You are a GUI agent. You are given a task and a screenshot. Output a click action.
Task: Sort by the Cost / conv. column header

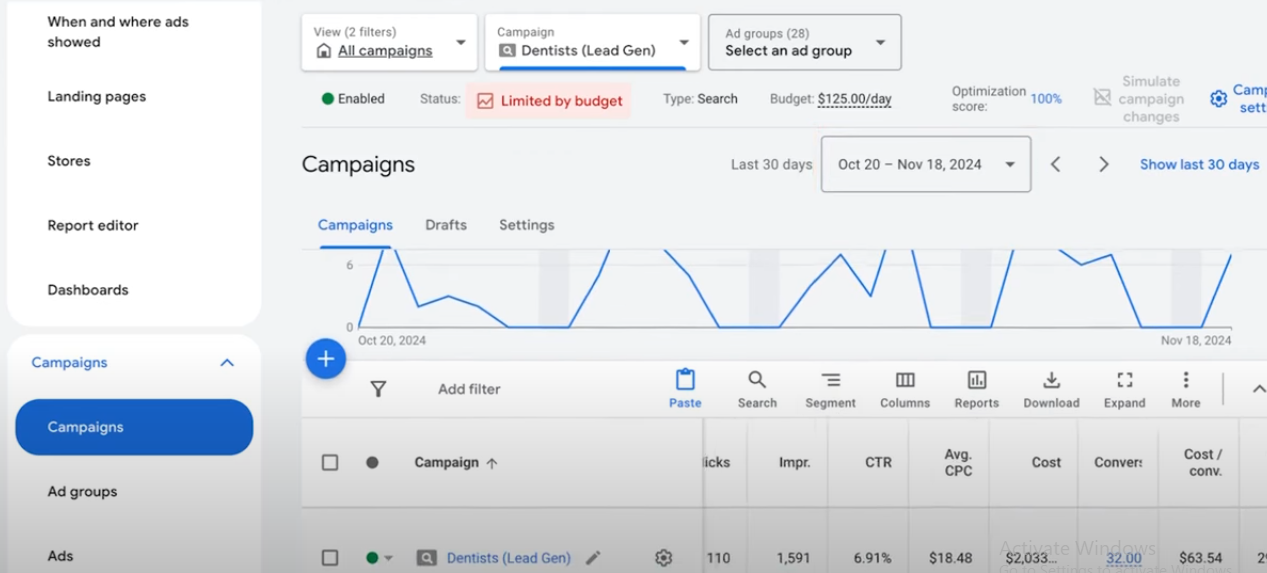click(x=1203, y=462)
